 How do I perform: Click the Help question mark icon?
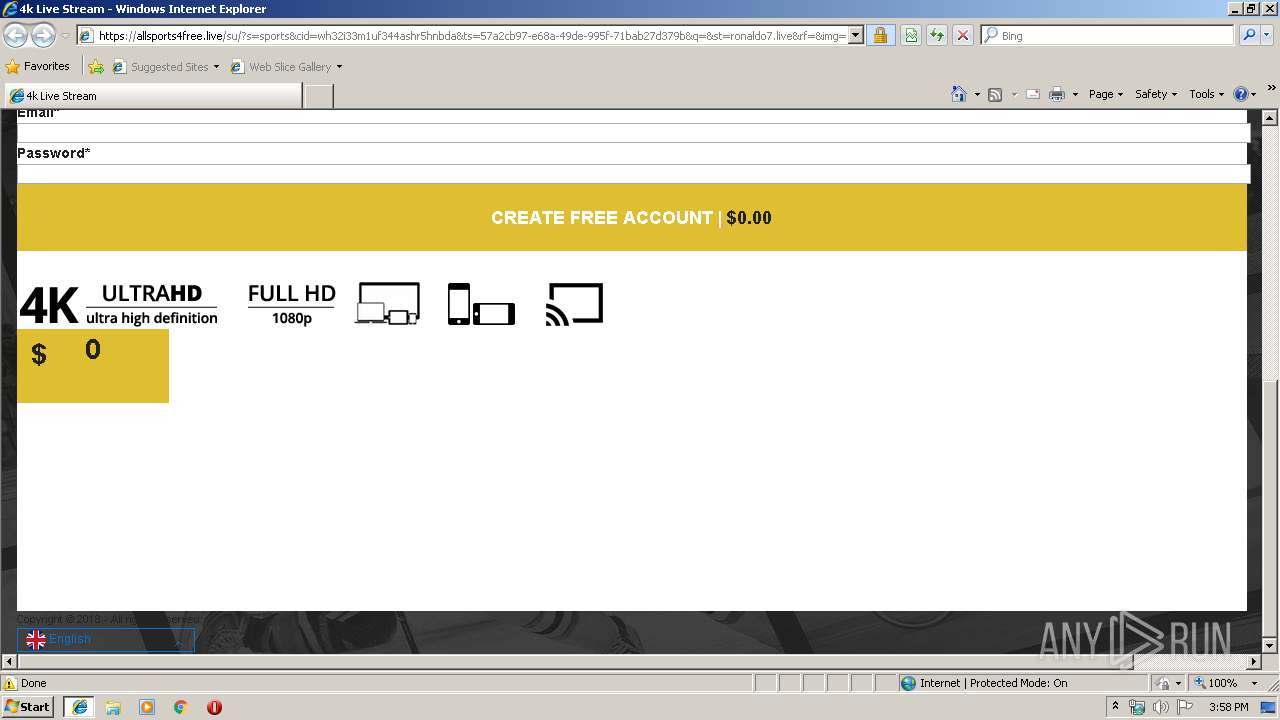[x=1241, y=94]
